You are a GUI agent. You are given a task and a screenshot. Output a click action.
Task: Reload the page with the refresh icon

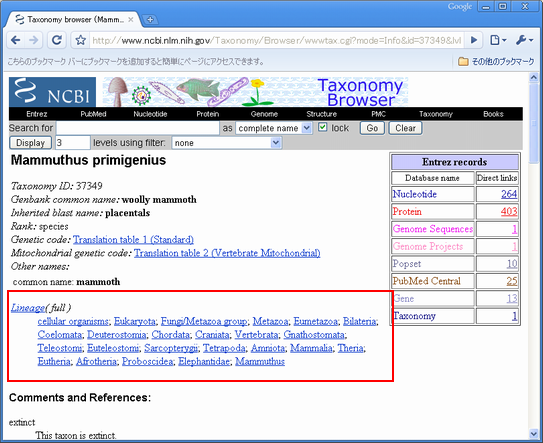[x=57, y=41]
